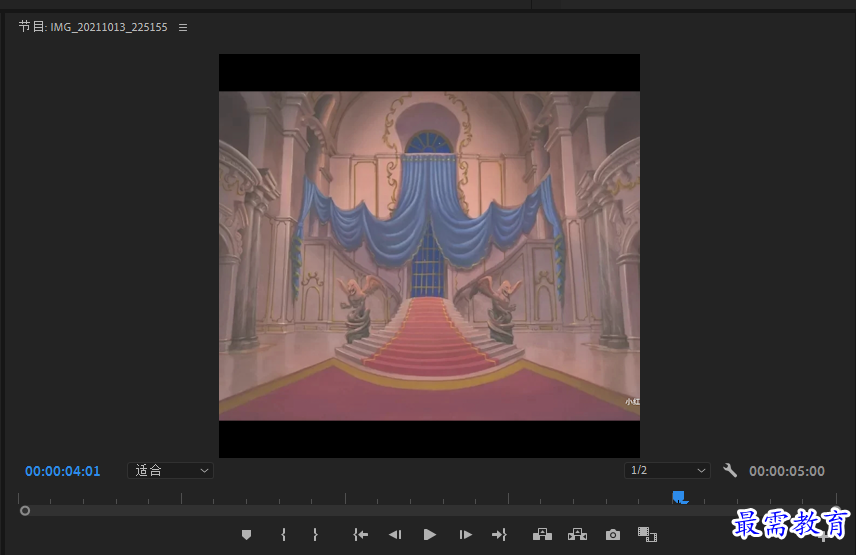Open the 1/2 playback resolution dropdown
The width and height of the screenshot is (856, 555).
click(x=667, y=470)
